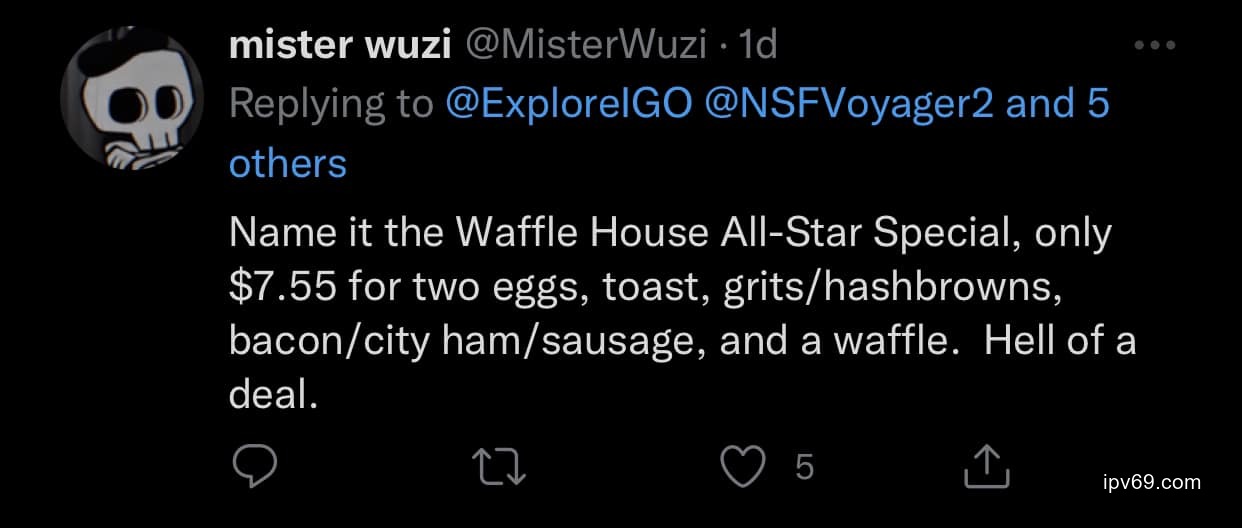Viewport: 1242px width, 528px height.
Task: Open the 1d timestamp link
Action: click(757, 46)
